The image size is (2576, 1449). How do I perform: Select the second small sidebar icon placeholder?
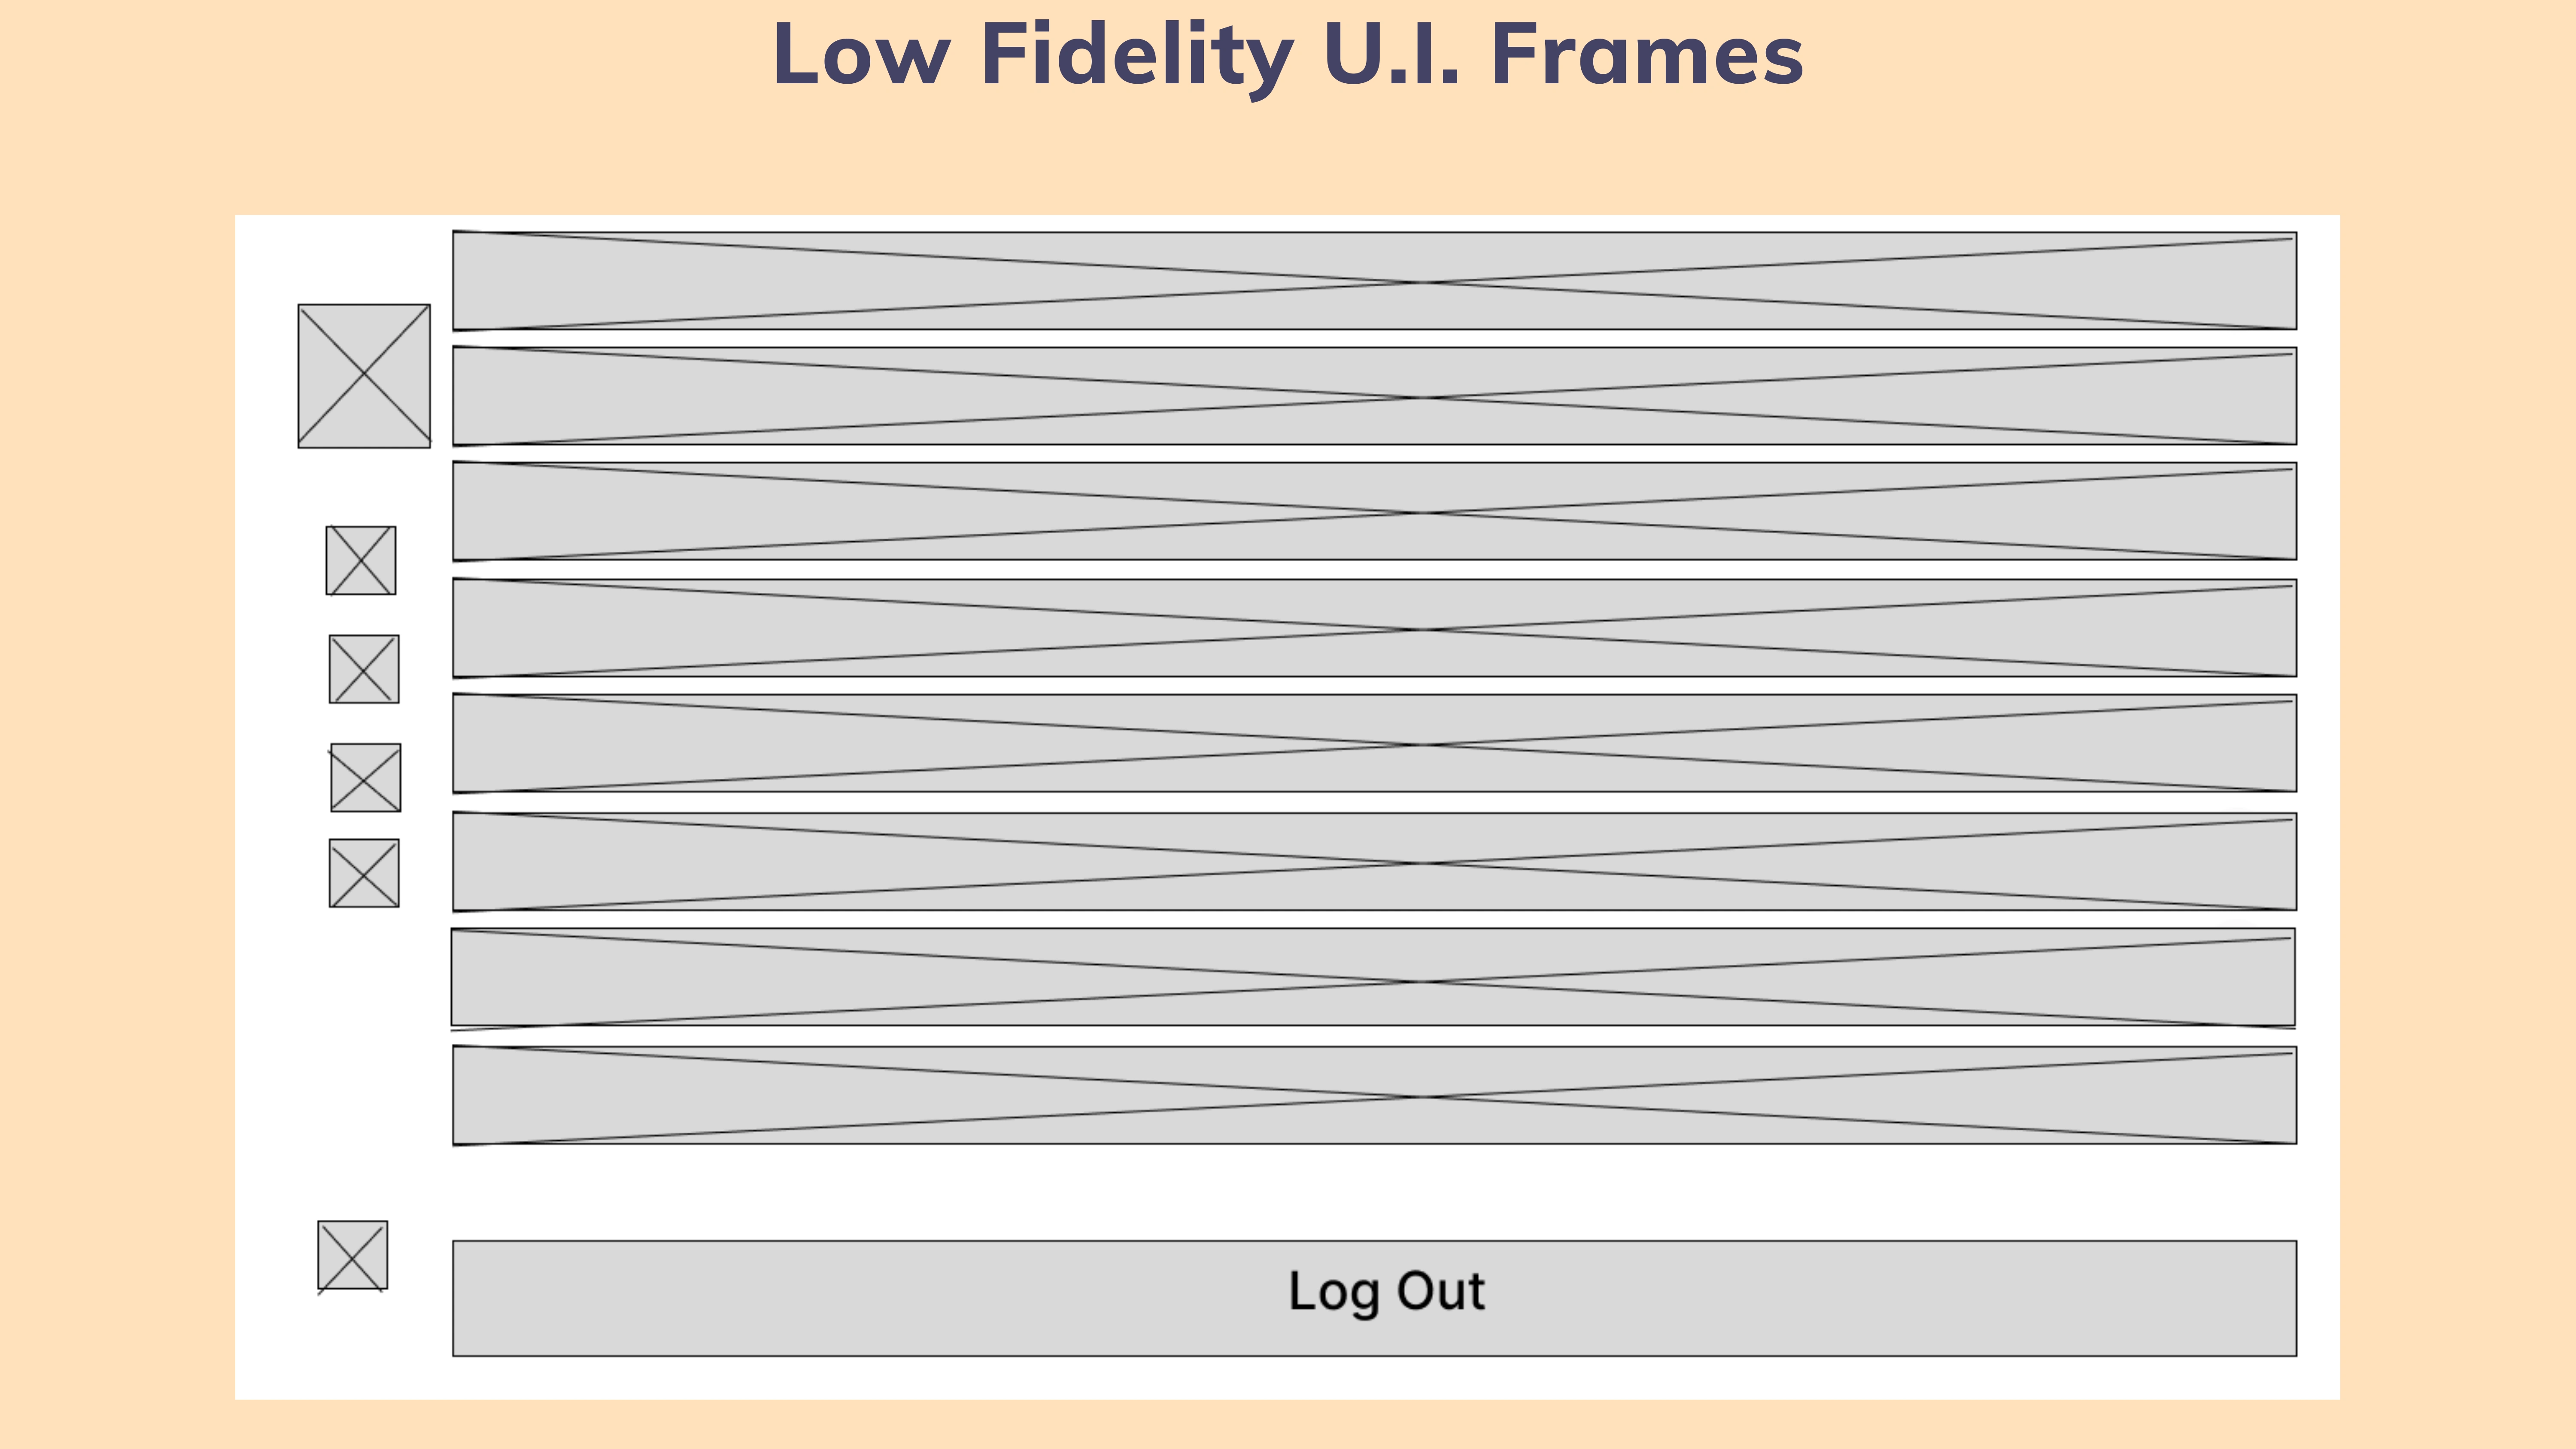tap(364, 669)
